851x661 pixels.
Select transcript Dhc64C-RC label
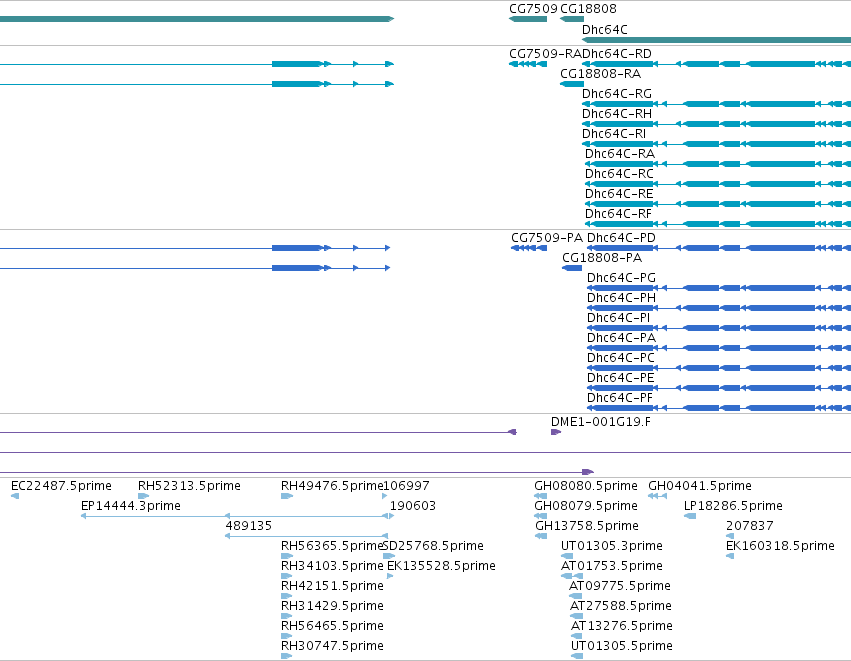619,174
